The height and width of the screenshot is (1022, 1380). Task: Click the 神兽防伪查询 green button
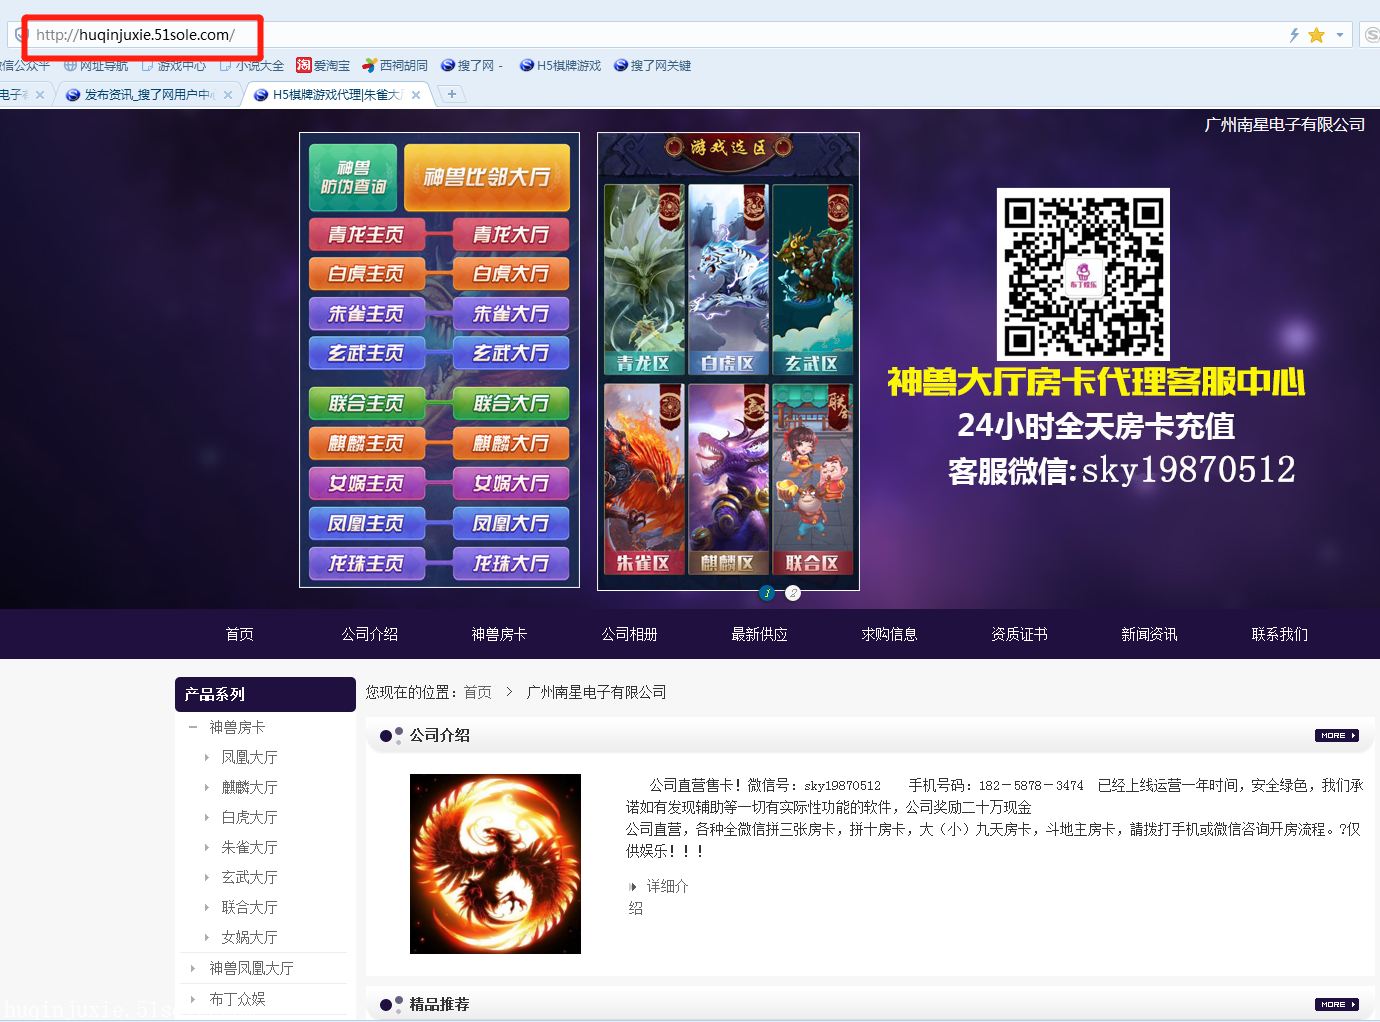click(x=353, y=177)
